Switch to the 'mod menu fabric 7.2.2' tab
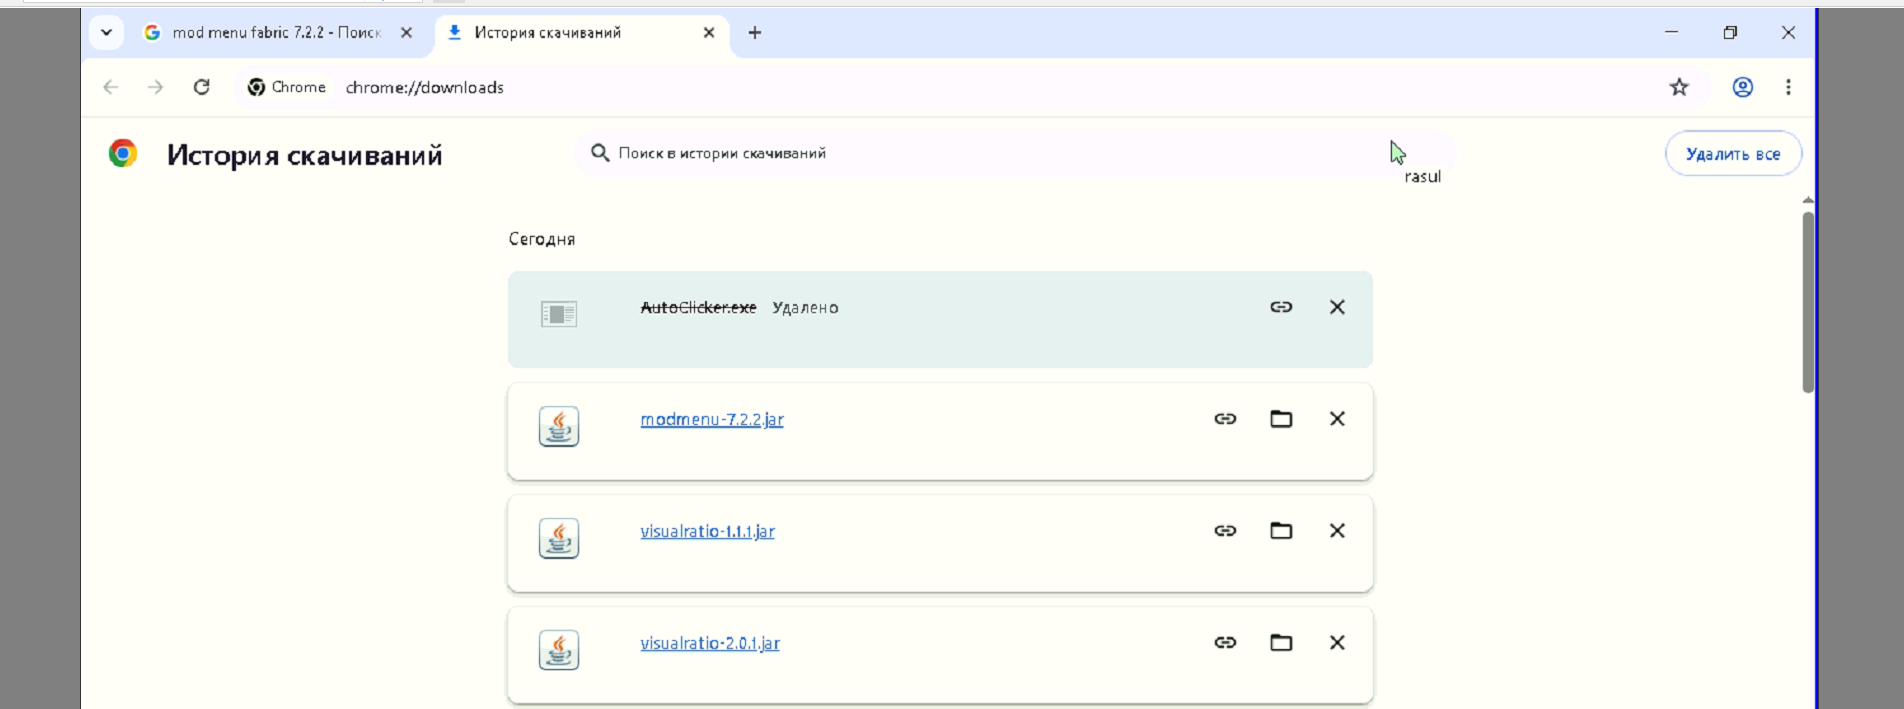The width and height of the screenshot is (1904, 709). (x=276, y=33)
